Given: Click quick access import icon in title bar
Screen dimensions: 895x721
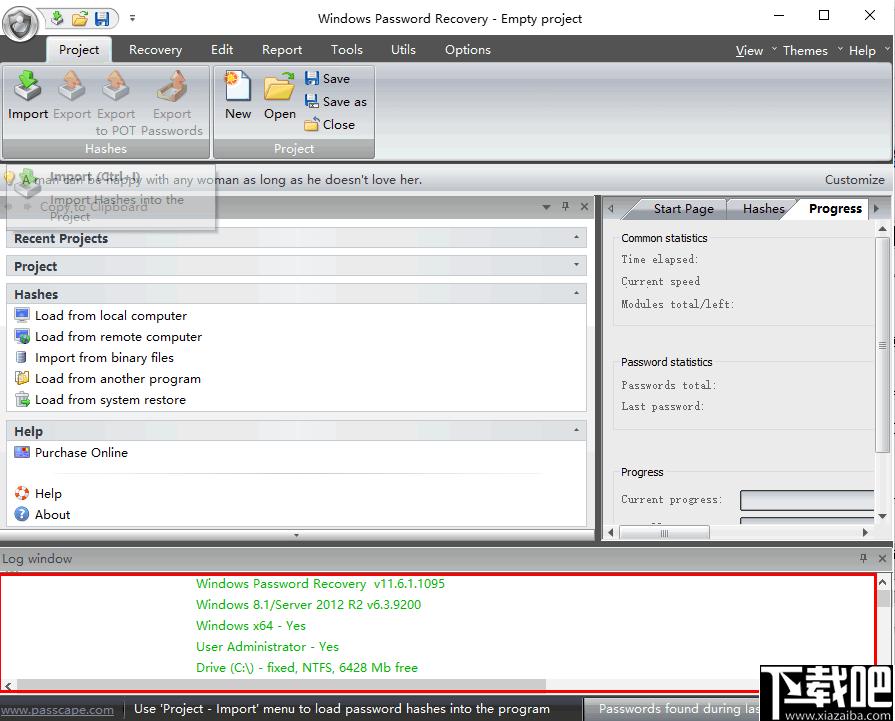Looking at the screenshot, I should (57, 18).
